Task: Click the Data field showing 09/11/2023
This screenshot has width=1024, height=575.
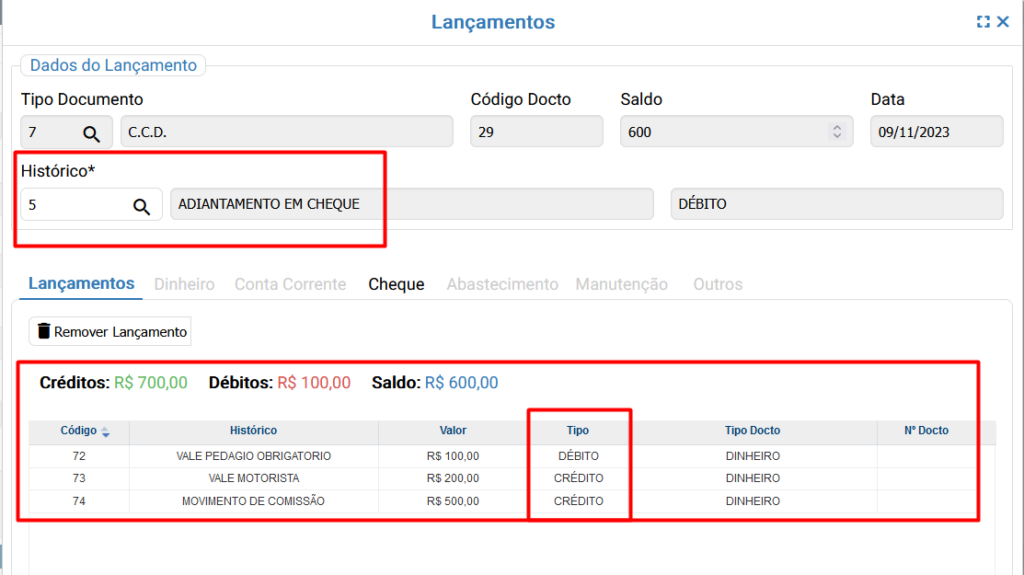Action: tap(936, 132)
